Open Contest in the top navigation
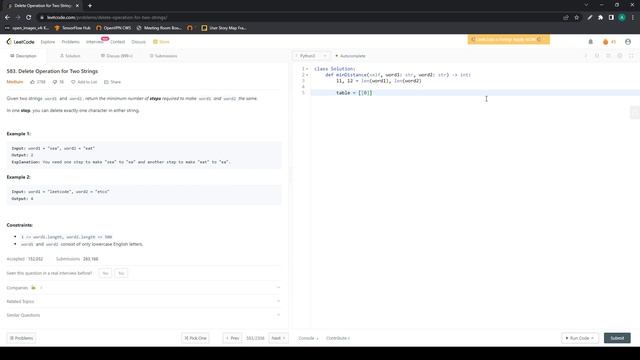The width and height of the screenshot is (640, 360). (x=118, y=42)
